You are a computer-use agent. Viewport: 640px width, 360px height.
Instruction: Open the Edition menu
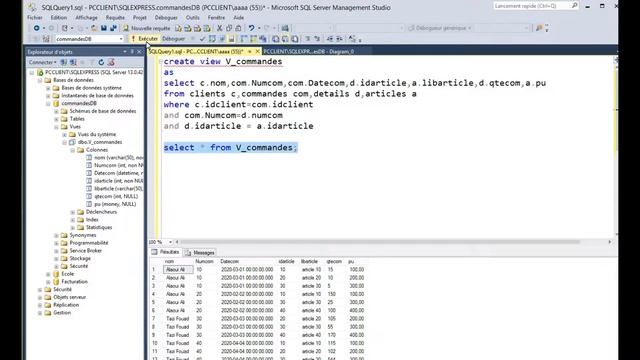pyautogui.click(x=59, y=18)
